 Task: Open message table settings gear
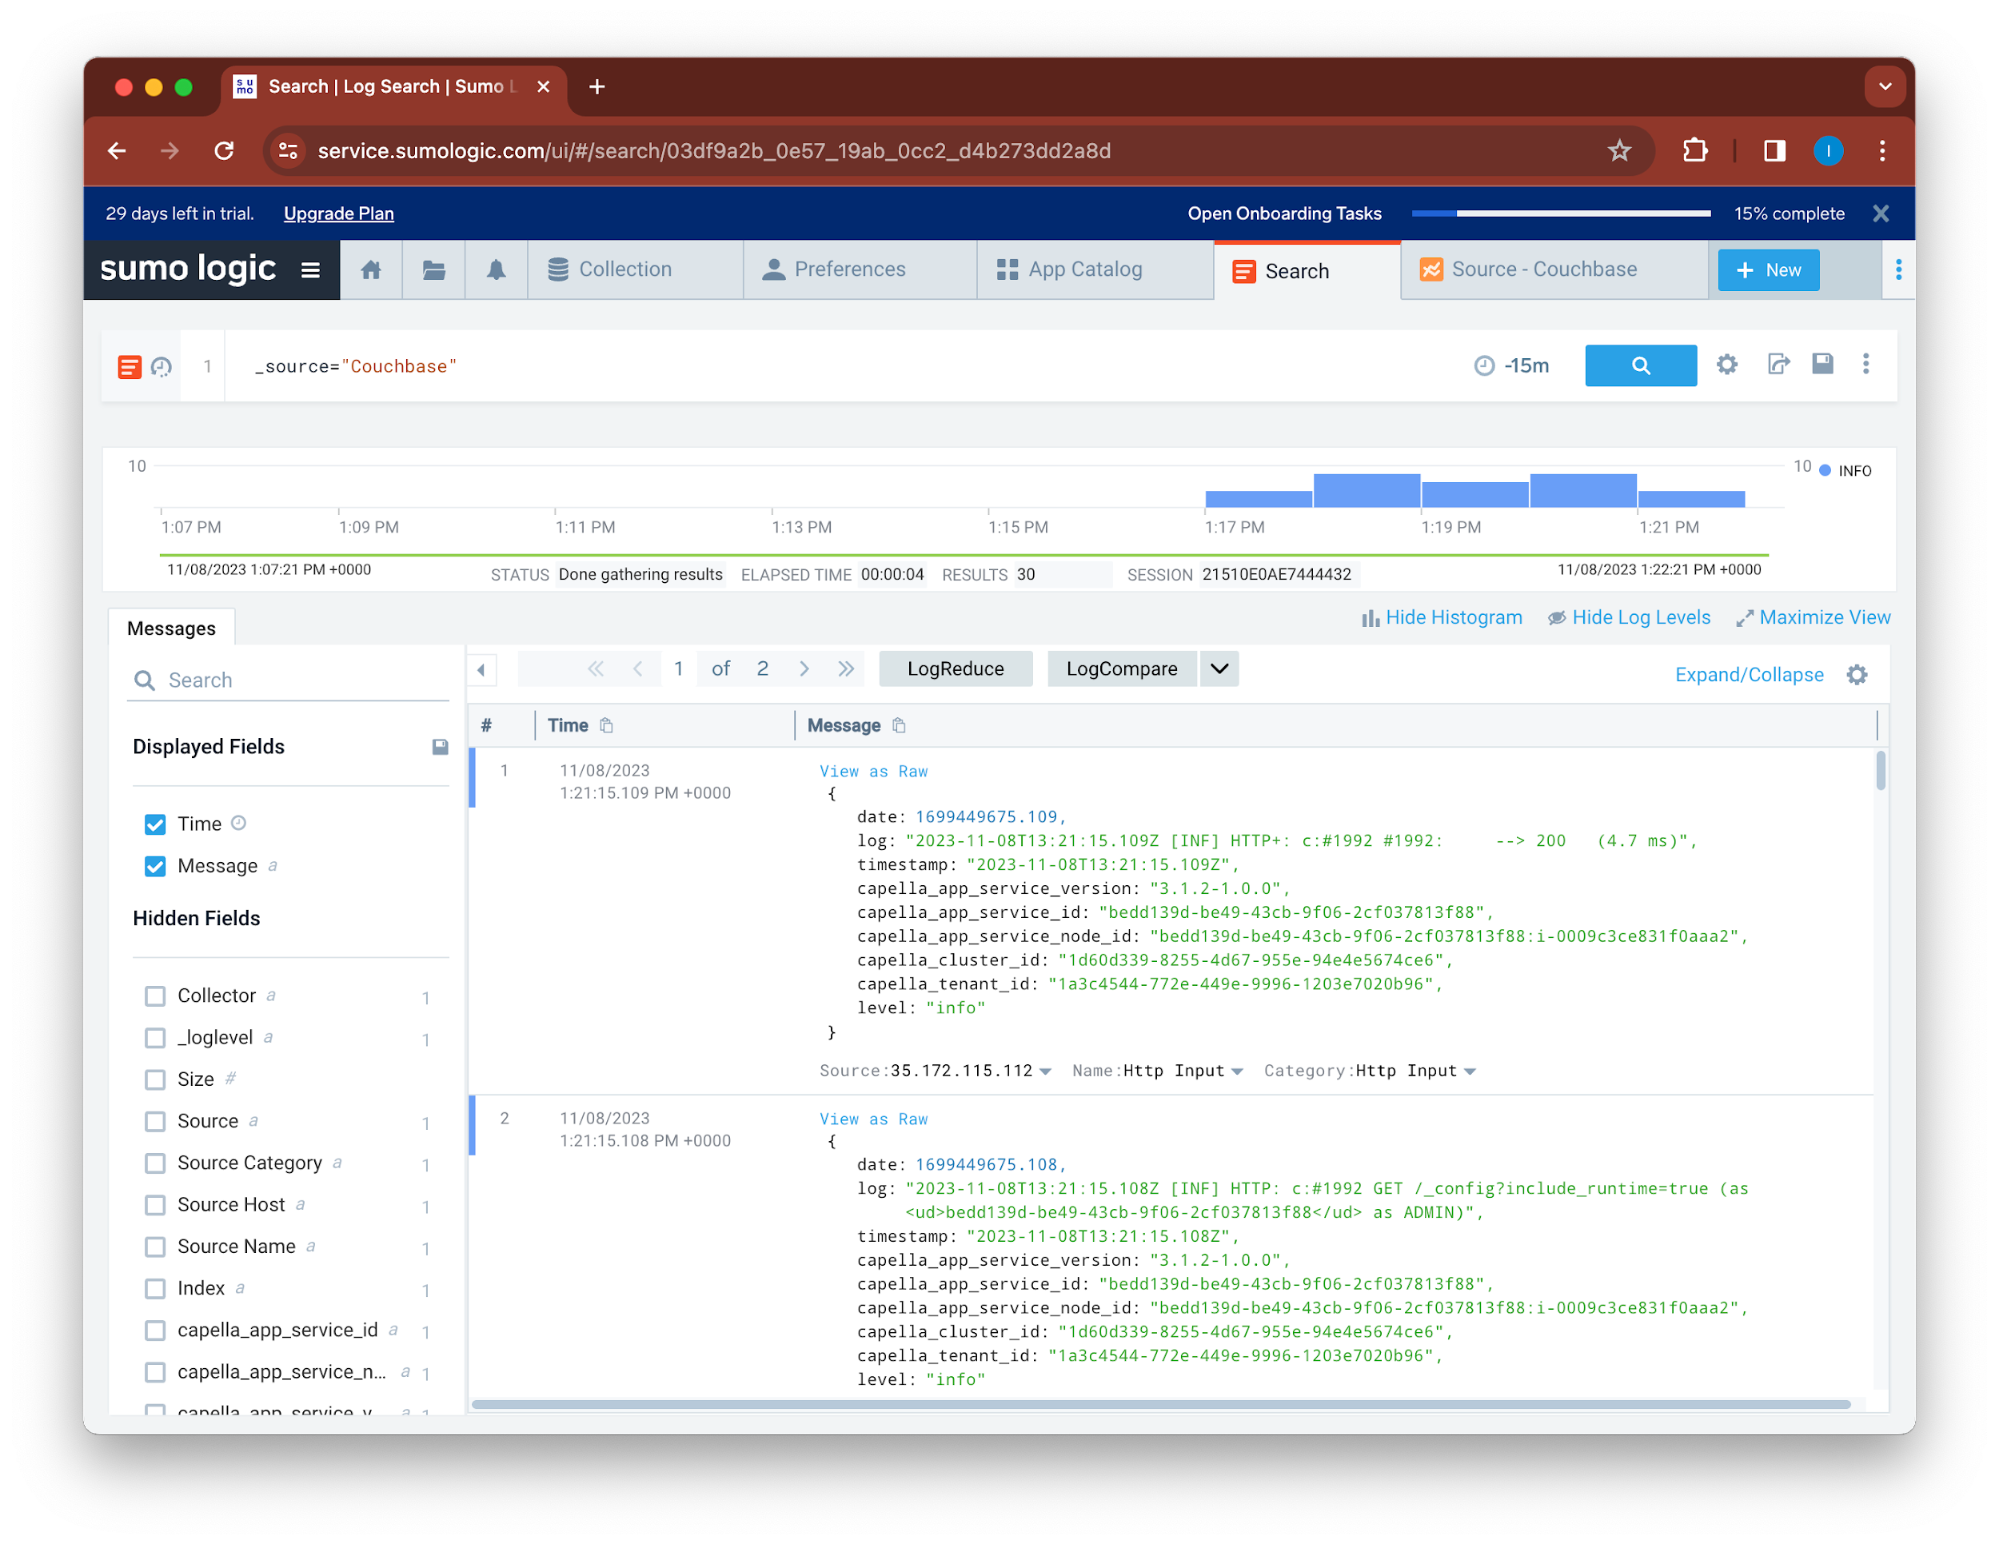[x=1857, y=675]
